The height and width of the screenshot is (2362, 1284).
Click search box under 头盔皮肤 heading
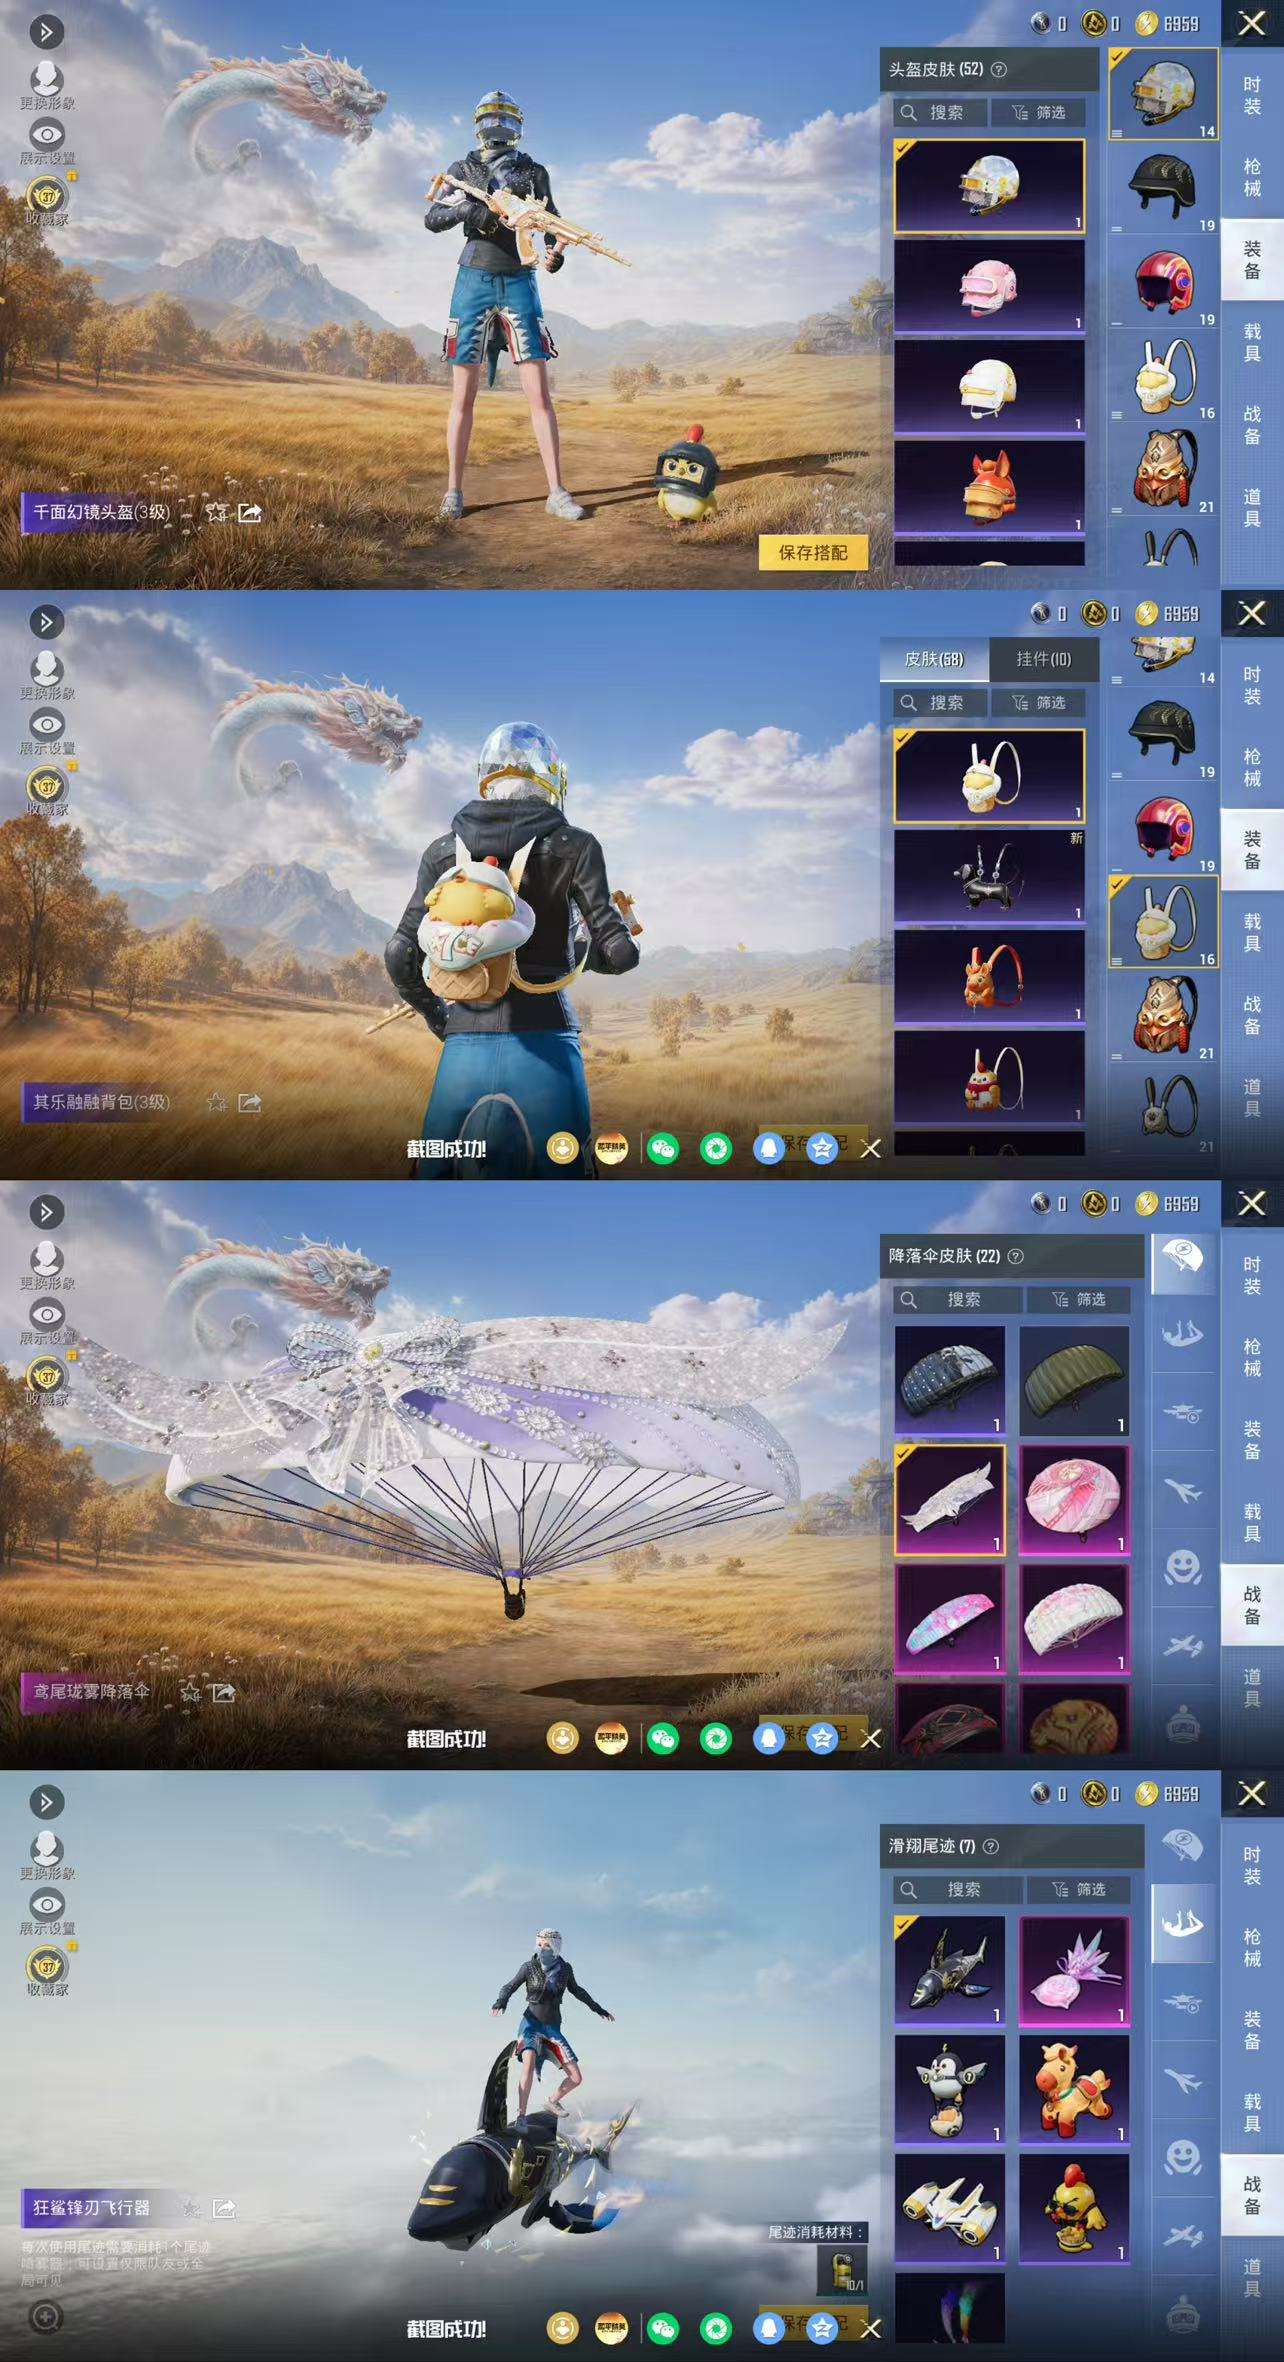click(x=940, y=112)
